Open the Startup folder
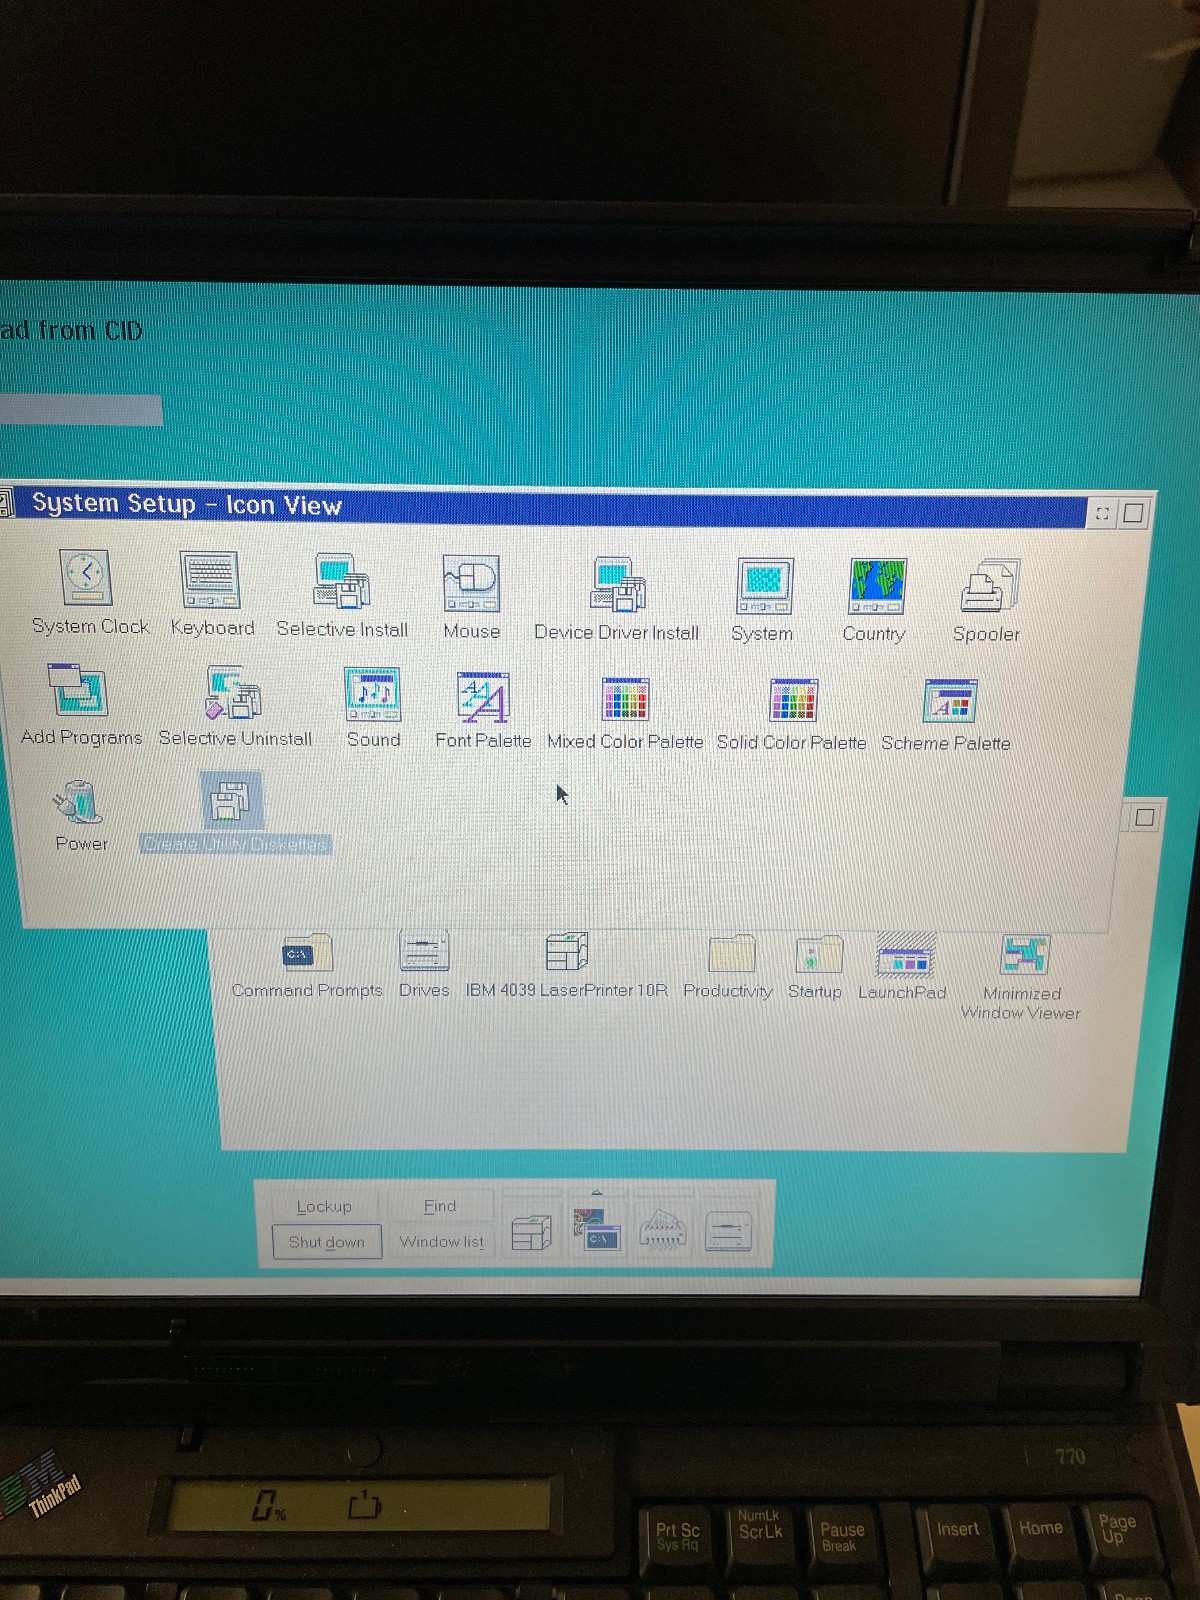The height and width of the screenshot is (1600, 1200). coord(819,956)
